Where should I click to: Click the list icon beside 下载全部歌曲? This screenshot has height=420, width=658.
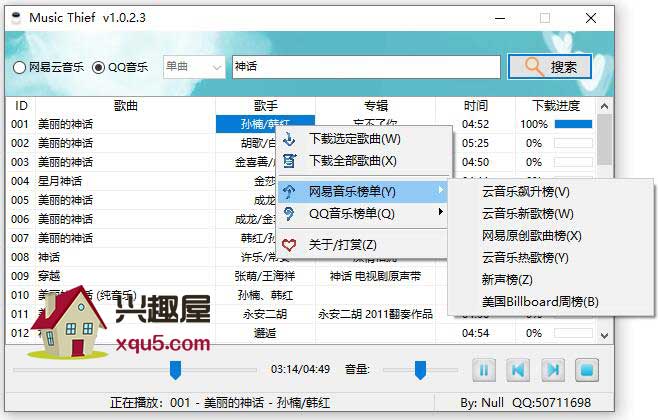click(x=289, y=161)
